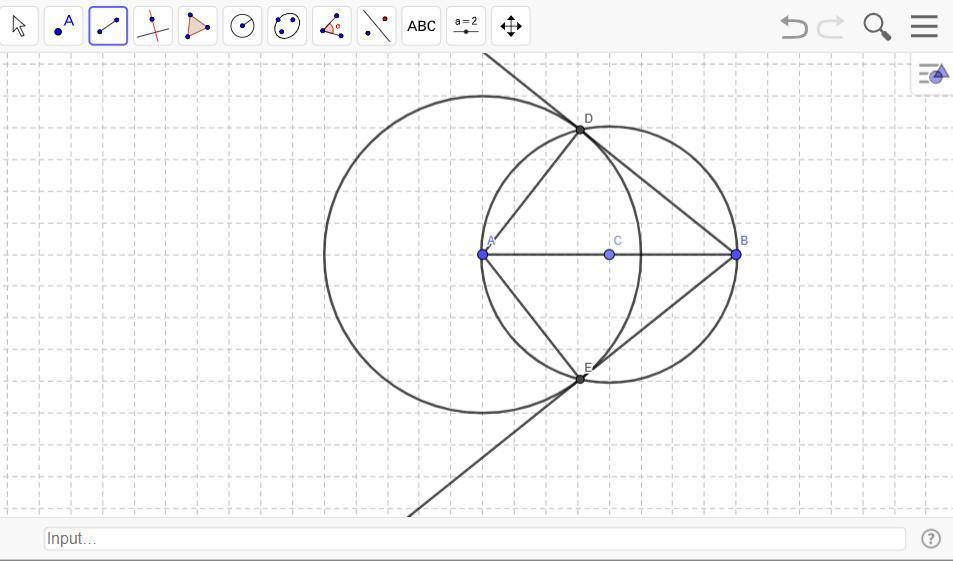Image resolution: width=953 pixels, height=561 pixels.
Task: Select the ABC Text tool
Action: (422, 26)
